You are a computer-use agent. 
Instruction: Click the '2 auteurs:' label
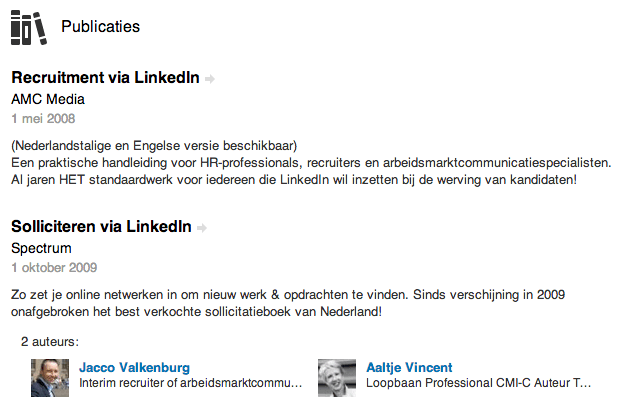[50, 342]
